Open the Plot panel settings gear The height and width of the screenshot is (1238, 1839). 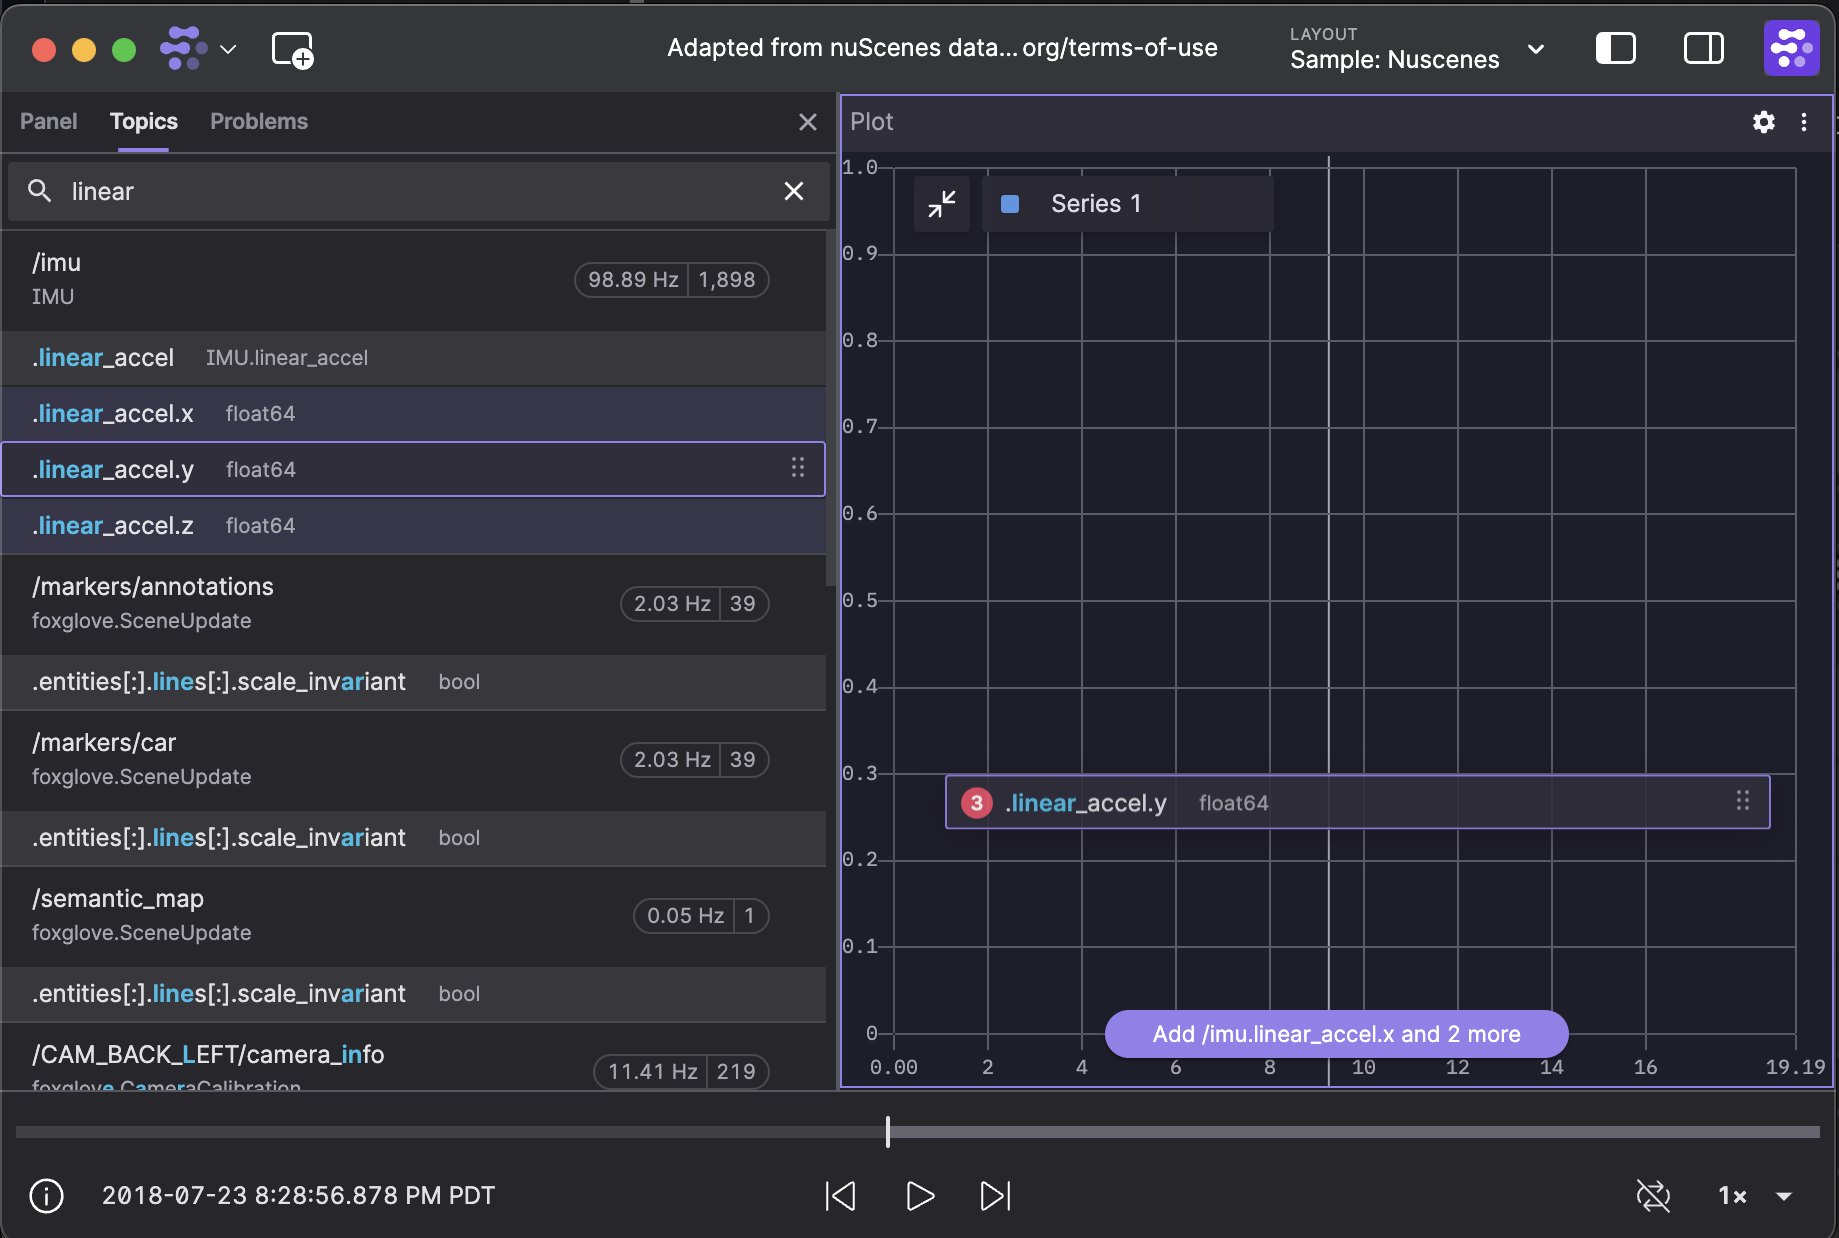[x=1763, y=122]
